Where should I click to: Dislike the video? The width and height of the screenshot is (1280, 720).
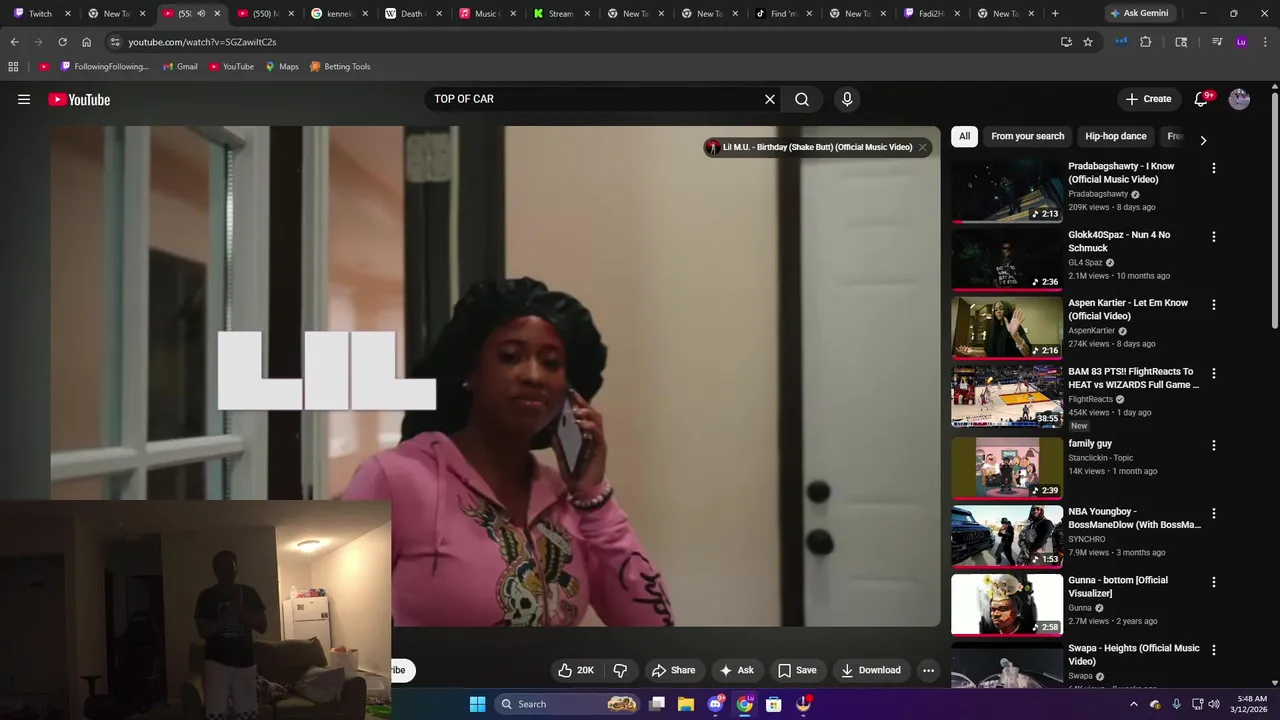[620, 670]
